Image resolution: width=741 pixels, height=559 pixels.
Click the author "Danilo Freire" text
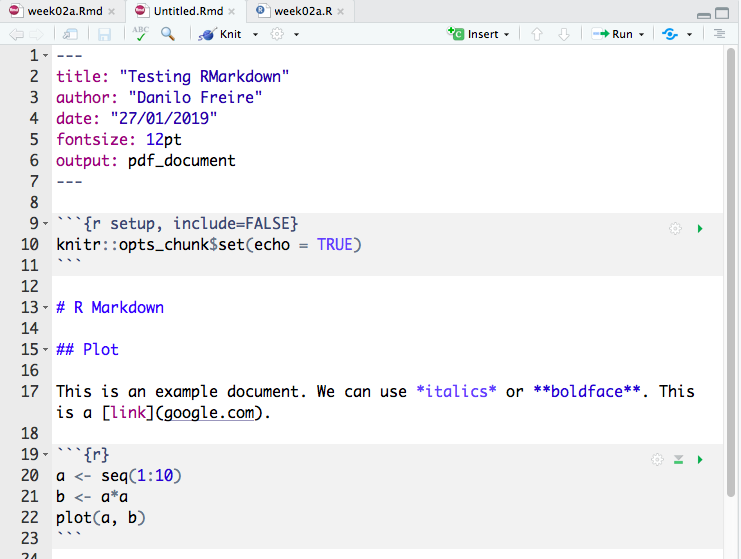tap(195, 97)
